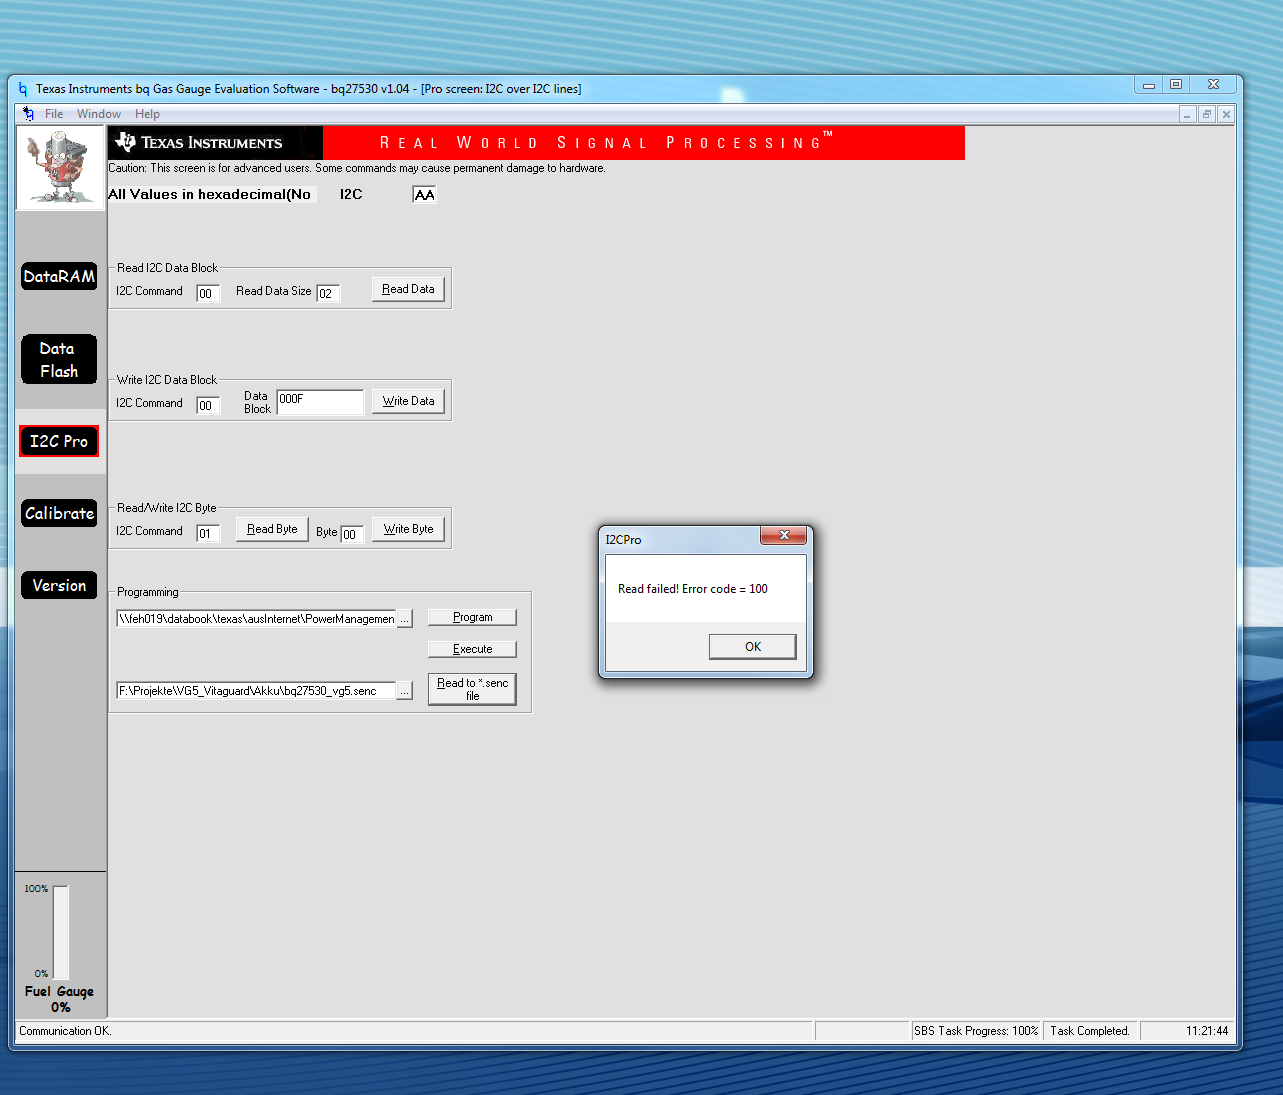
Task: Click Read/Write Byte I2C Command field
Action: [x=208, y=533]
